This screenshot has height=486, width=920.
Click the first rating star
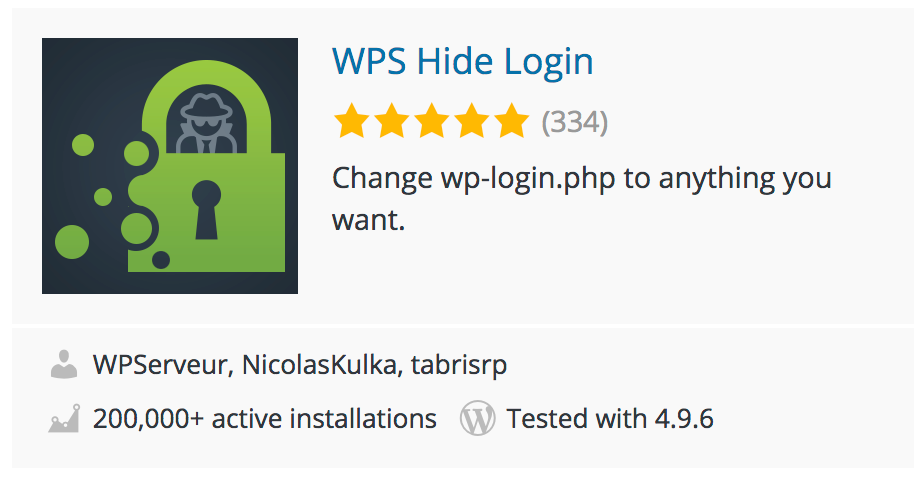point(352,123)
